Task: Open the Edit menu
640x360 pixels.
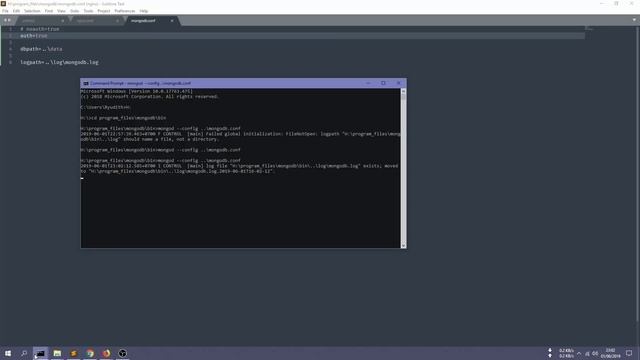Action: pos(16,11)
